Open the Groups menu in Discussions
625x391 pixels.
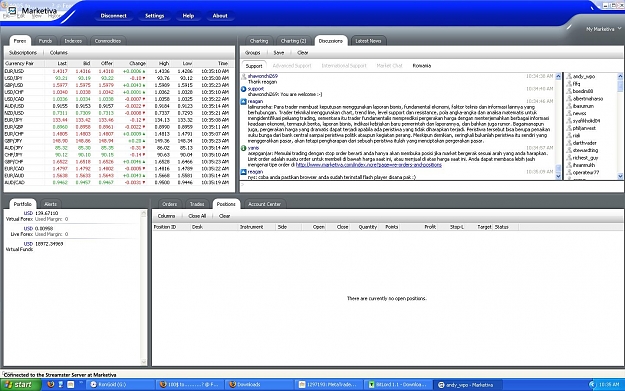(x=252, y=53)
